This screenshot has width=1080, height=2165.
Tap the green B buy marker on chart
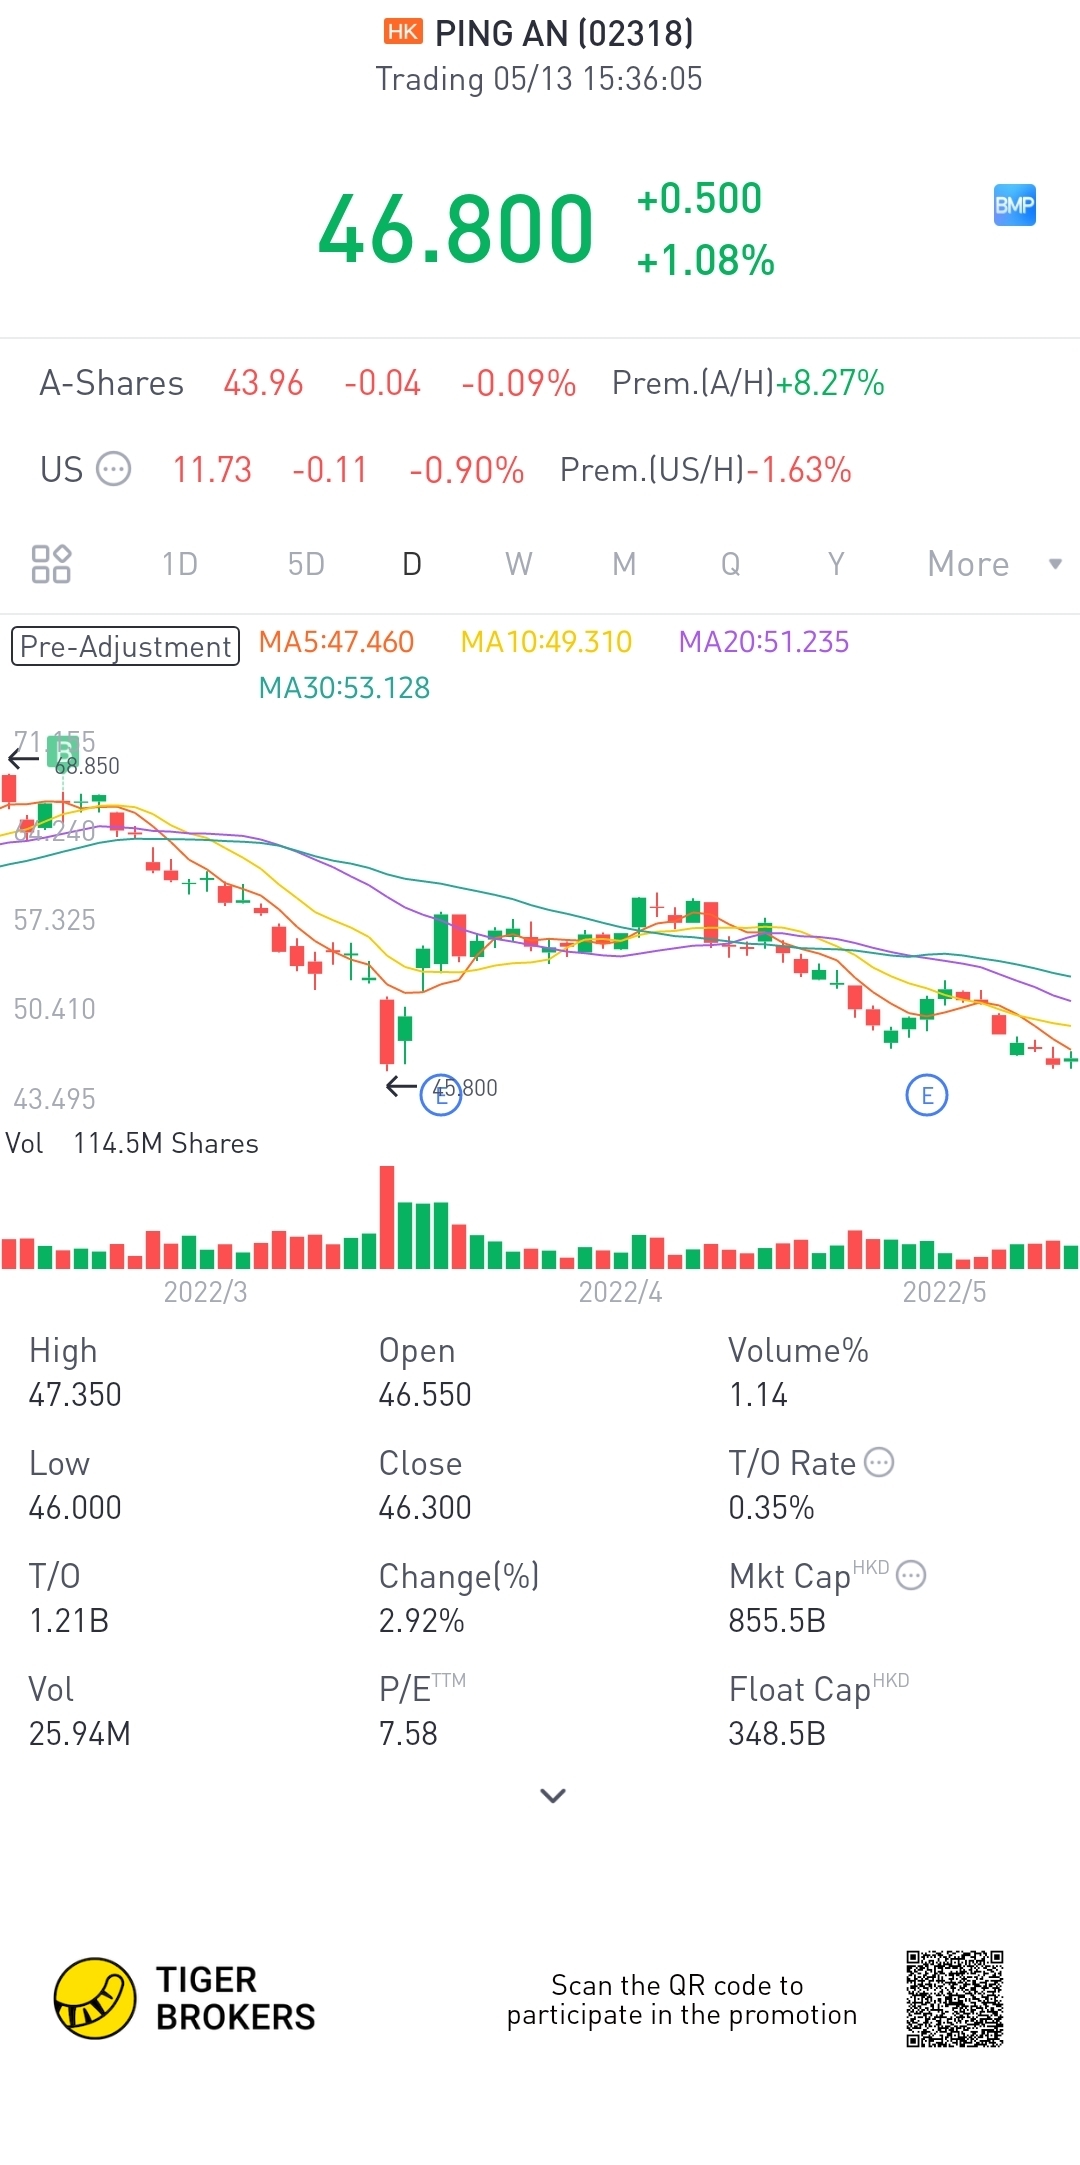63,752
